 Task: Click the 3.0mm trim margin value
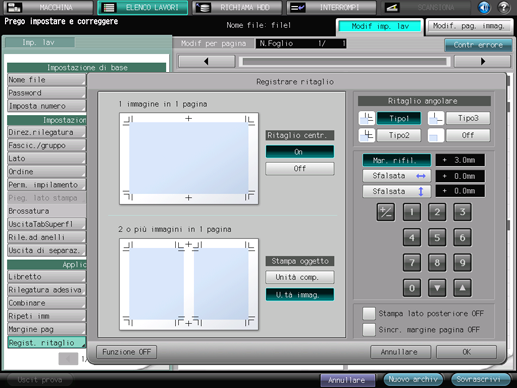point(460,160)
